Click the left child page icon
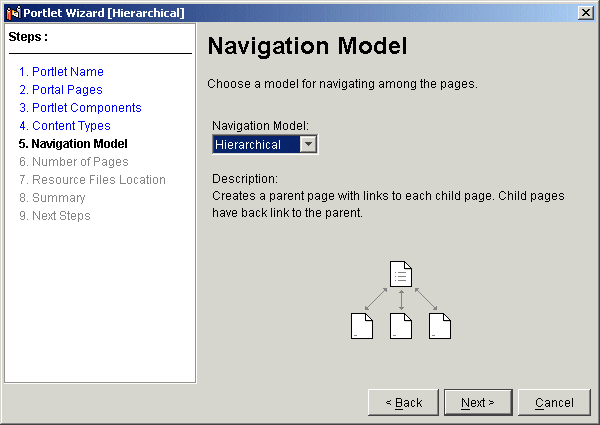 [x=362, y=326]
